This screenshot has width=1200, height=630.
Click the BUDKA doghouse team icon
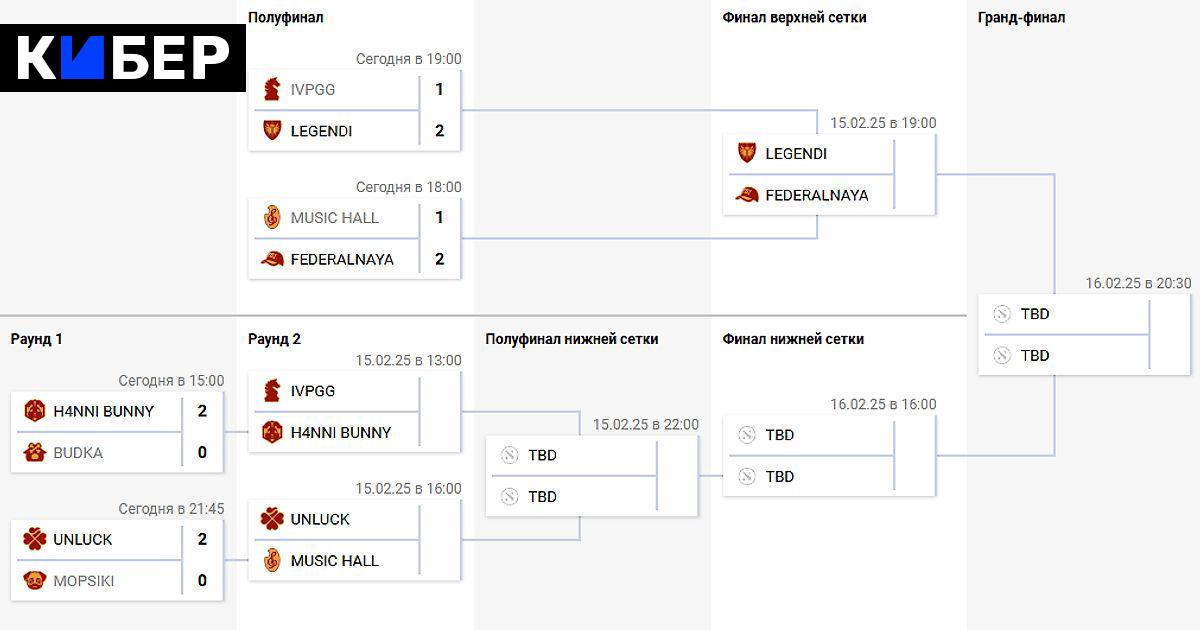pyautogui.click(x=35, y=453)
